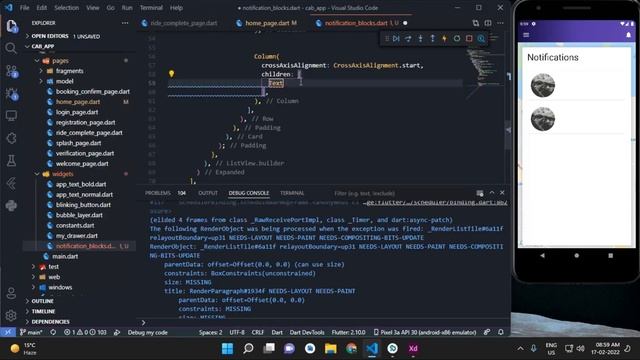Click the CRLF line ending indicator
The image size is (640, 360).
[x=257, y=332]
